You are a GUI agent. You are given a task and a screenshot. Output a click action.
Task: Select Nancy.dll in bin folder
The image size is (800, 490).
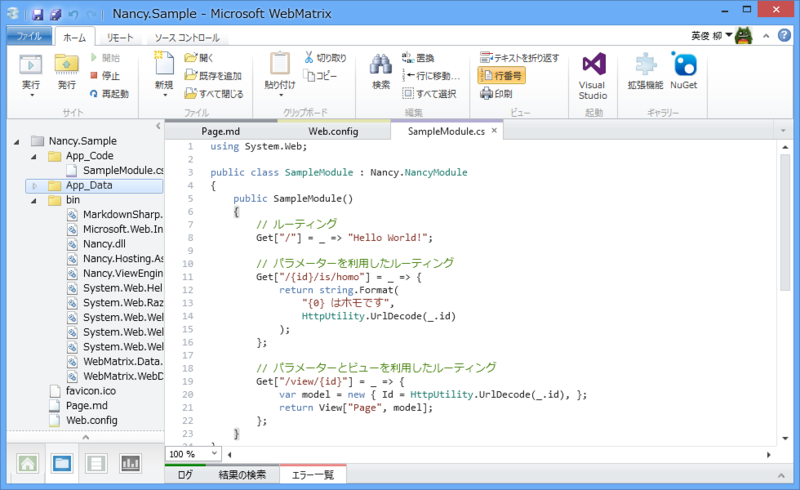pyautogui.click(x=96, y=244)
